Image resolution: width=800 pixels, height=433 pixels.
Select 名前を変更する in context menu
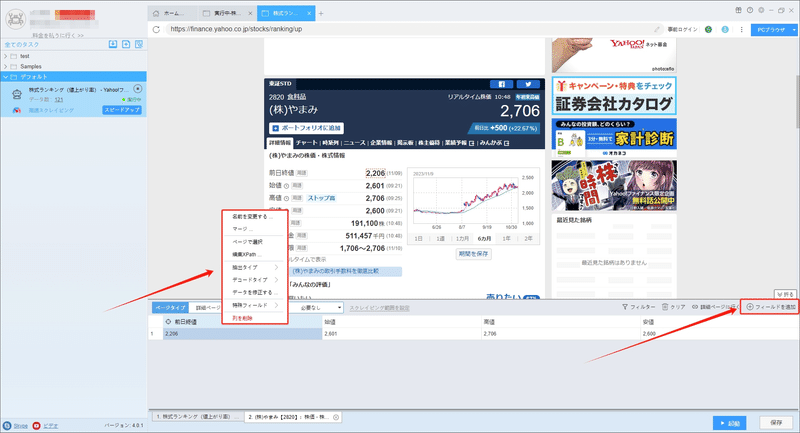tap(255, 216)
